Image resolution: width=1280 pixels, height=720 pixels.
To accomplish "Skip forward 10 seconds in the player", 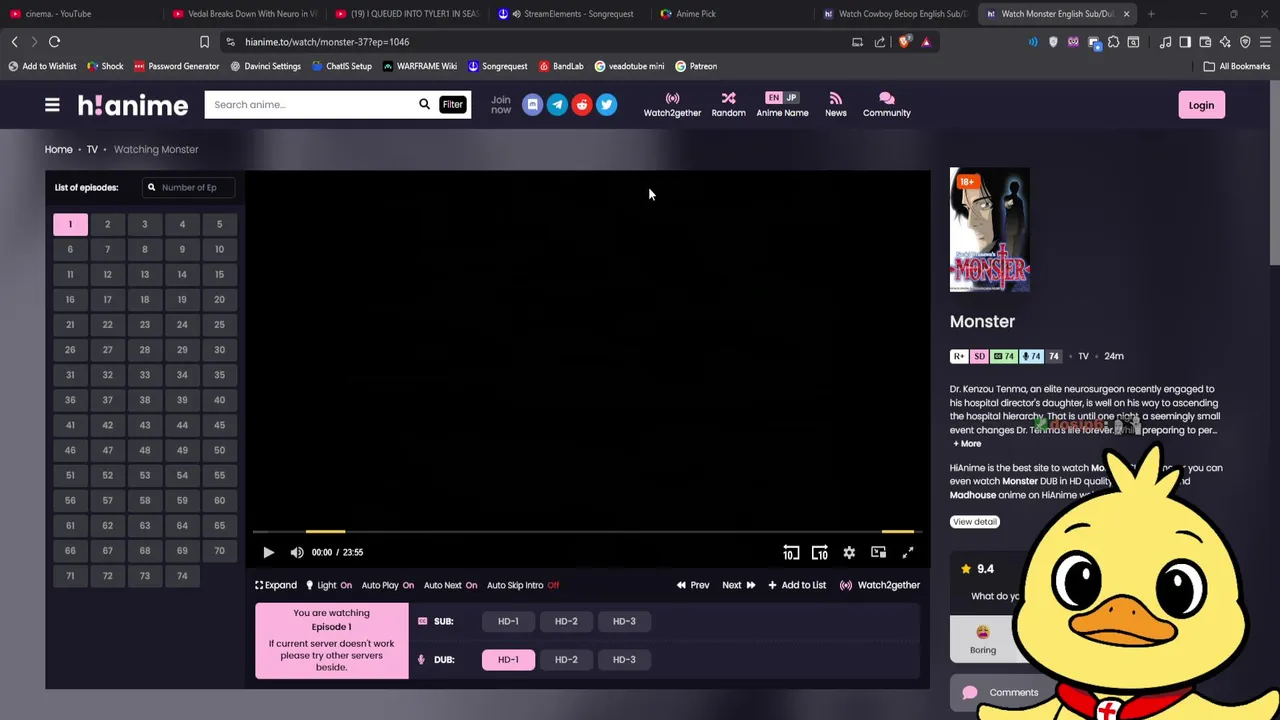I will tap(820, 552).
